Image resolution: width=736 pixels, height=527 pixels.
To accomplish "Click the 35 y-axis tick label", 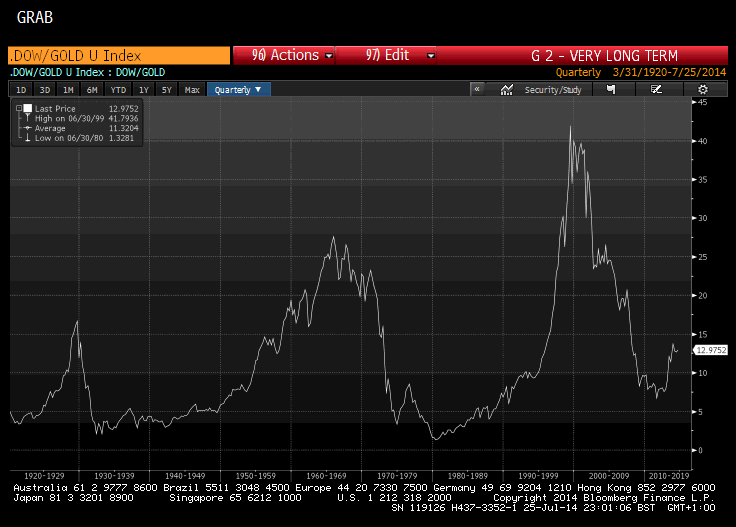I will (x=702, y=180).
